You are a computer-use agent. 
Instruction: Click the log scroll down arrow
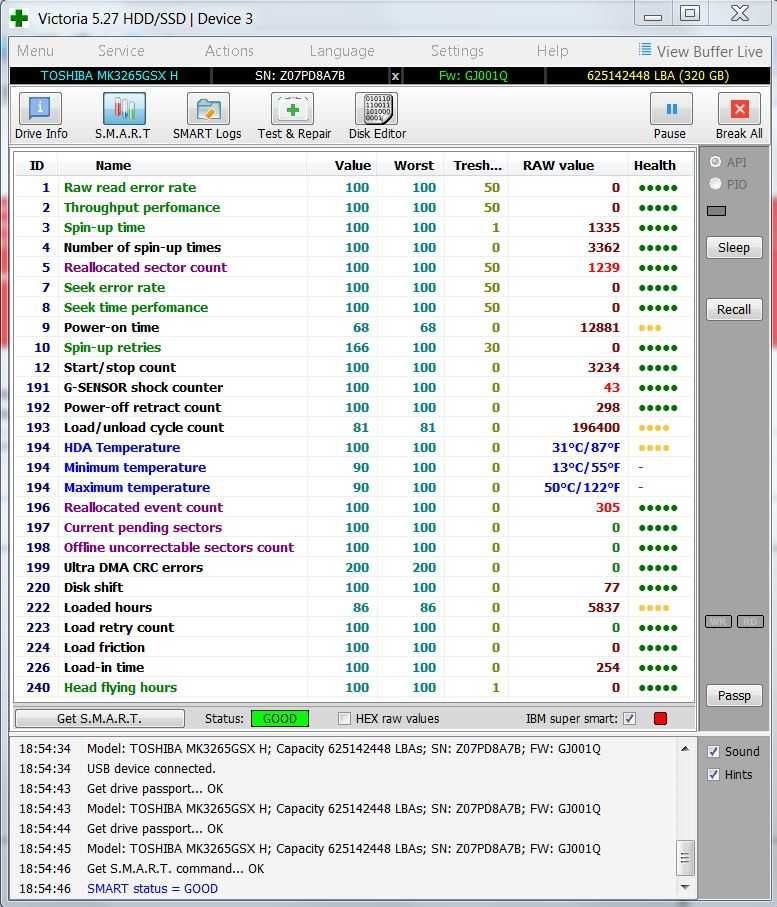685,887
